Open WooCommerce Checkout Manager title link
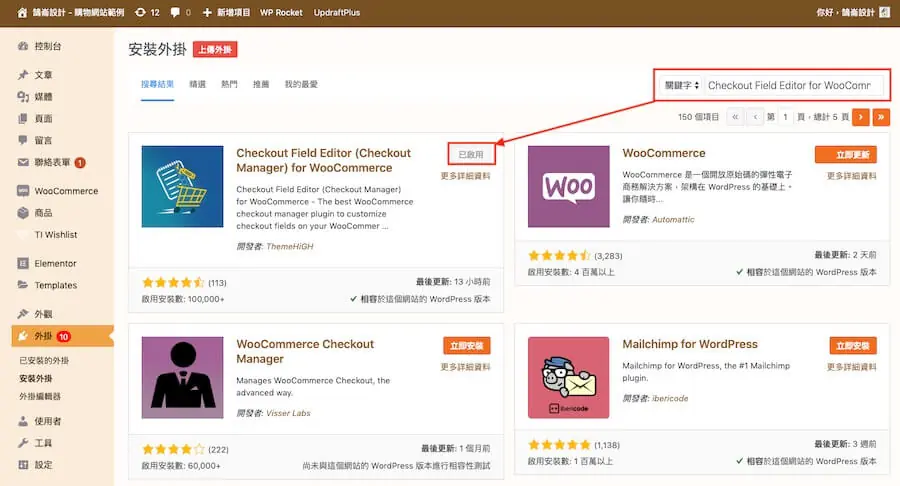Image resolution: width=900 pixels, height=486 pixels. [x=305, y=352]
